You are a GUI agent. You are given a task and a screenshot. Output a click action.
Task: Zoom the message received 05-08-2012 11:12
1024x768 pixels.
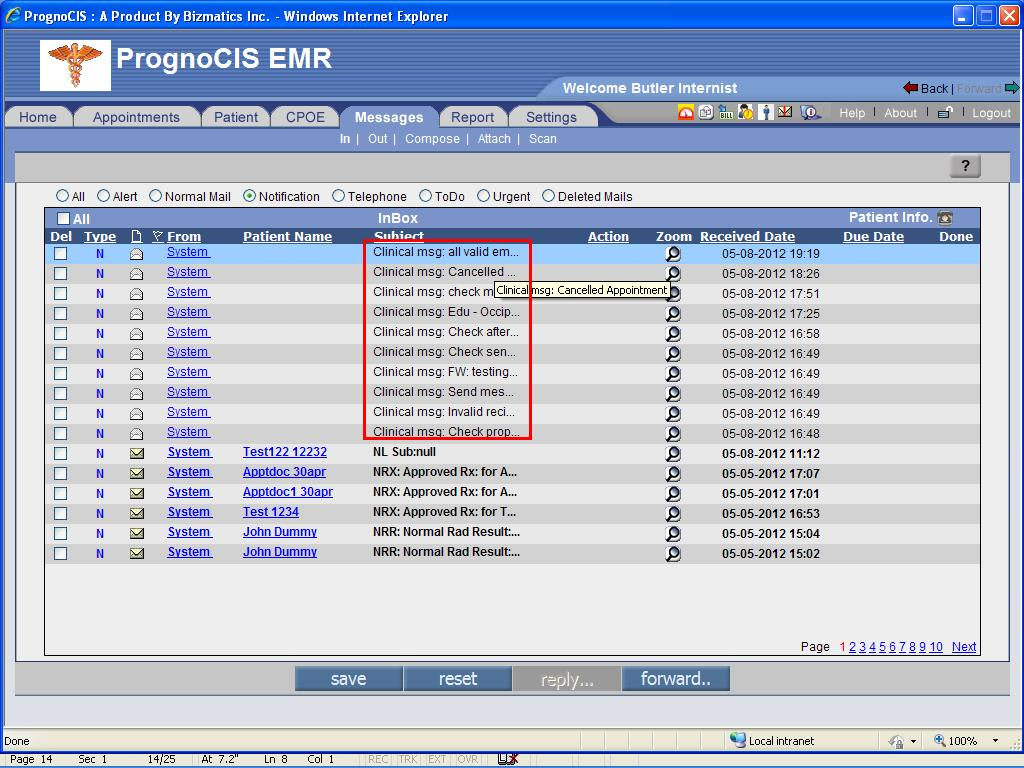(x=673, y=454)
